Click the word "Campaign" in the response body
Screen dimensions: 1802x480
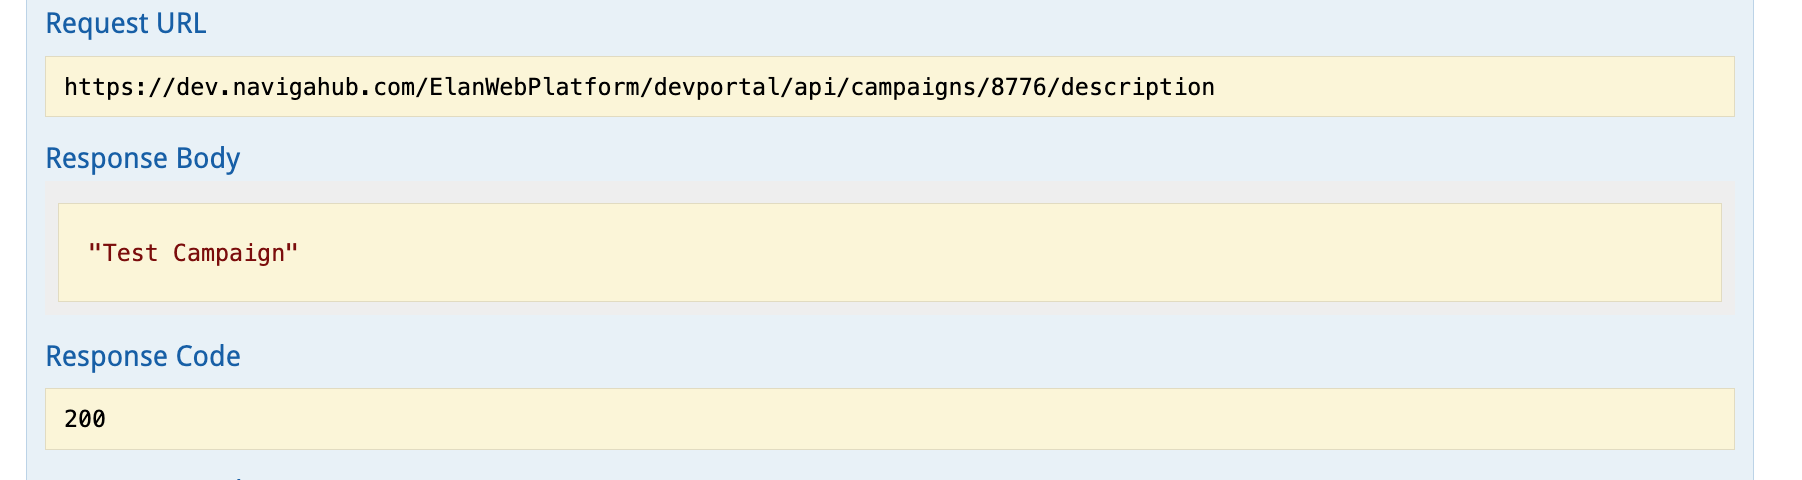[229, 253]
